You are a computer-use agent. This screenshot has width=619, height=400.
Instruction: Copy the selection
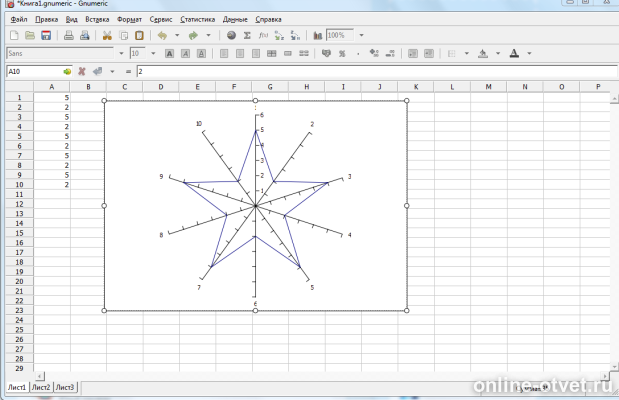click(x=124, y=36)
